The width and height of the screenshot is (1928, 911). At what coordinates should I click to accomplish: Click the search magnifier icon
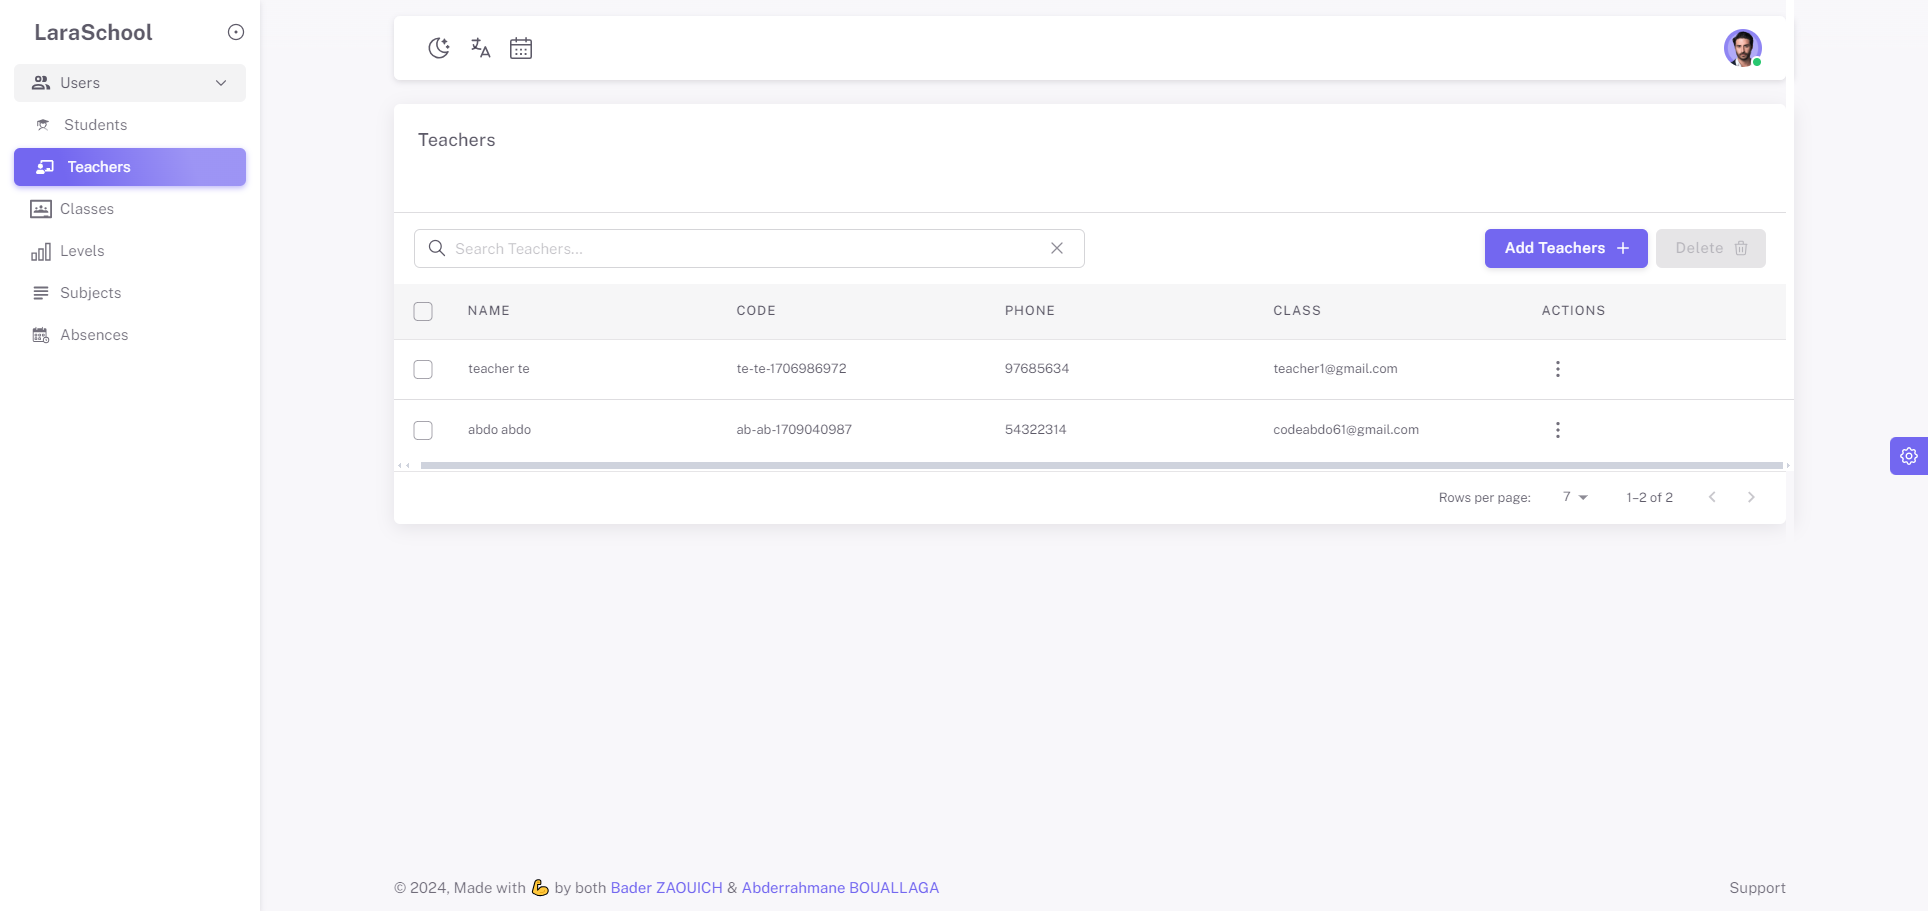437,248
